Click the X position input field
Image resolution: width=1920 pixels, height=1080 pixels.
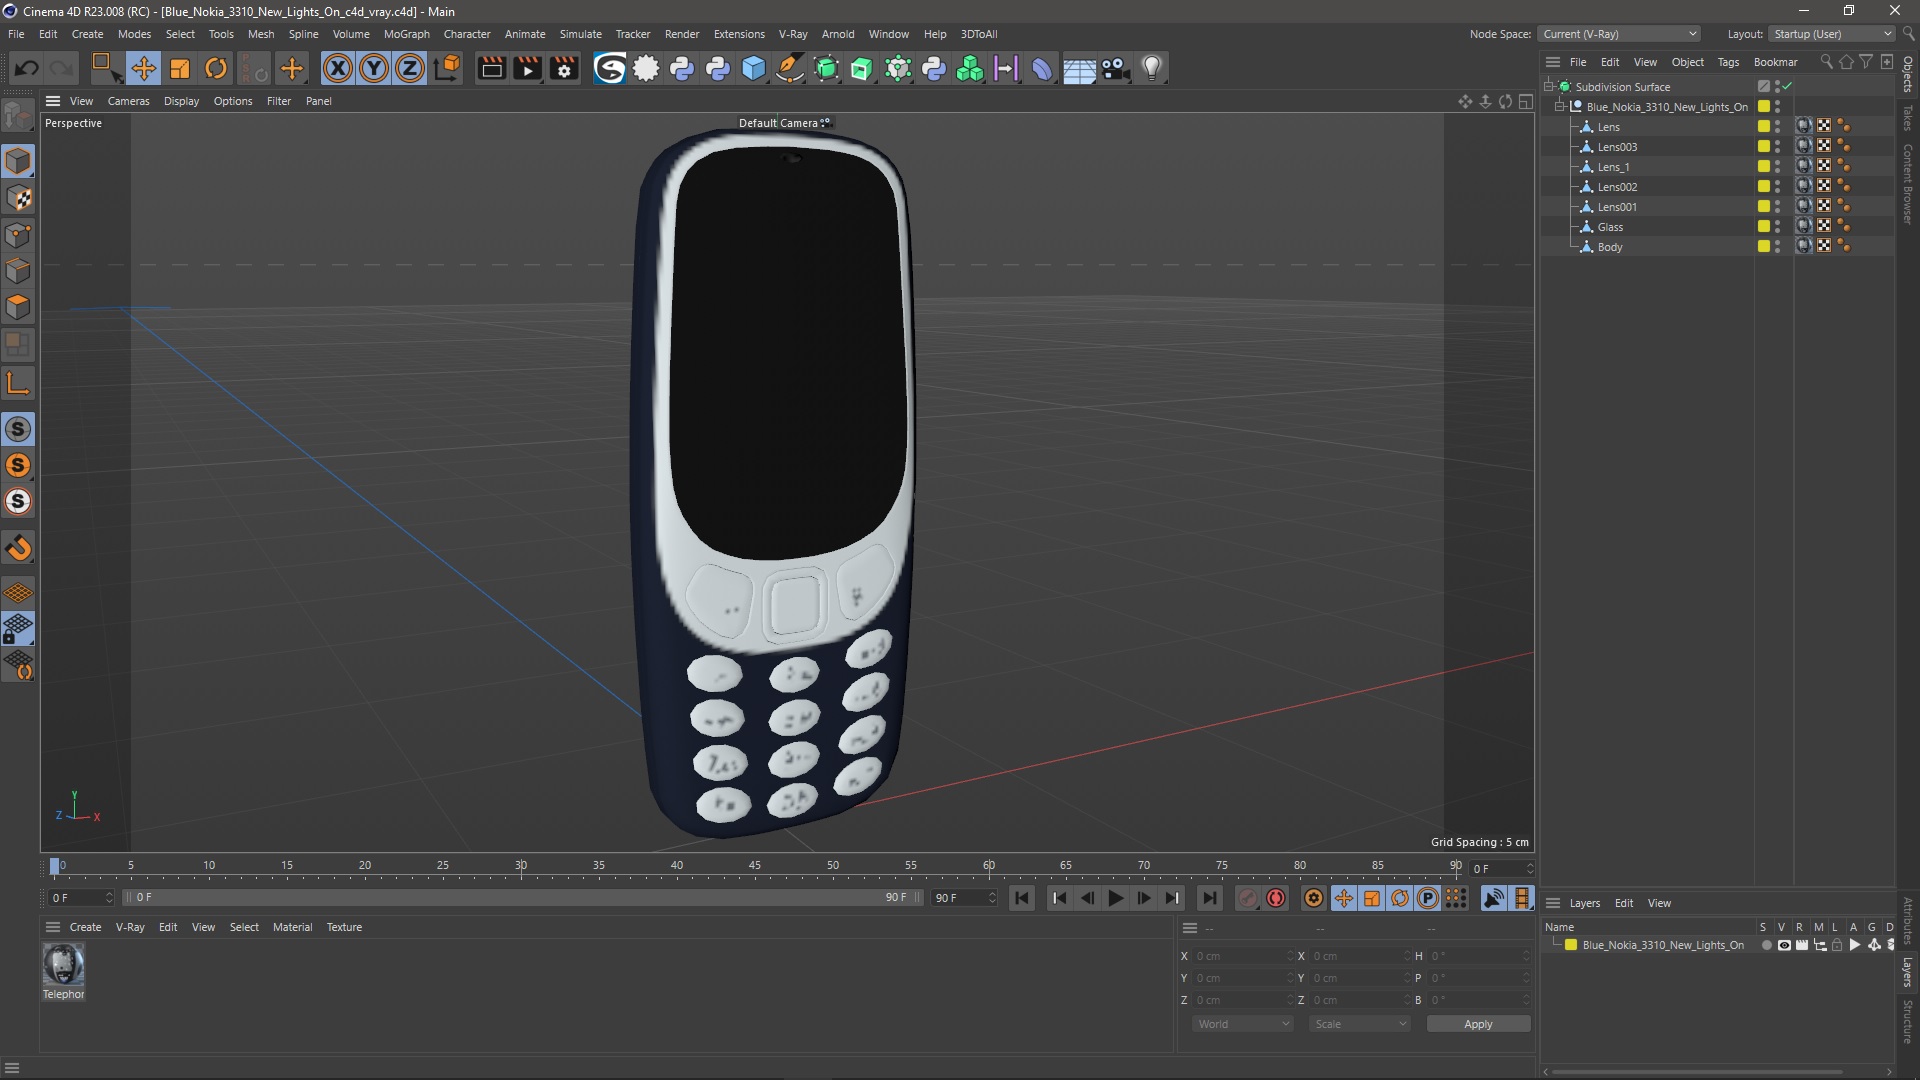tap(1243, 956)
